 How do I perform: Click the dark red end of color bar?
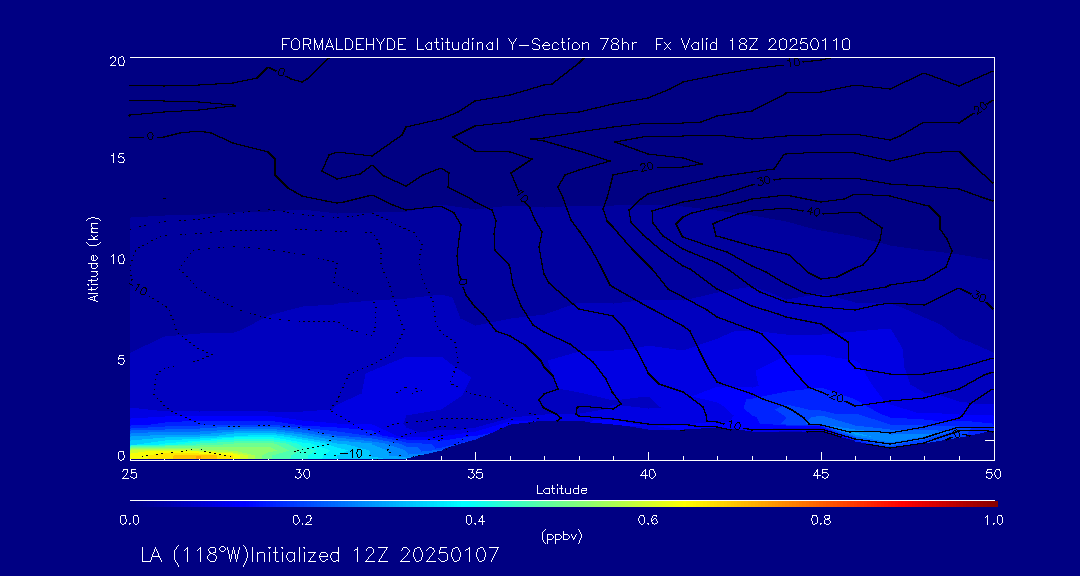(x=990, y=504)
